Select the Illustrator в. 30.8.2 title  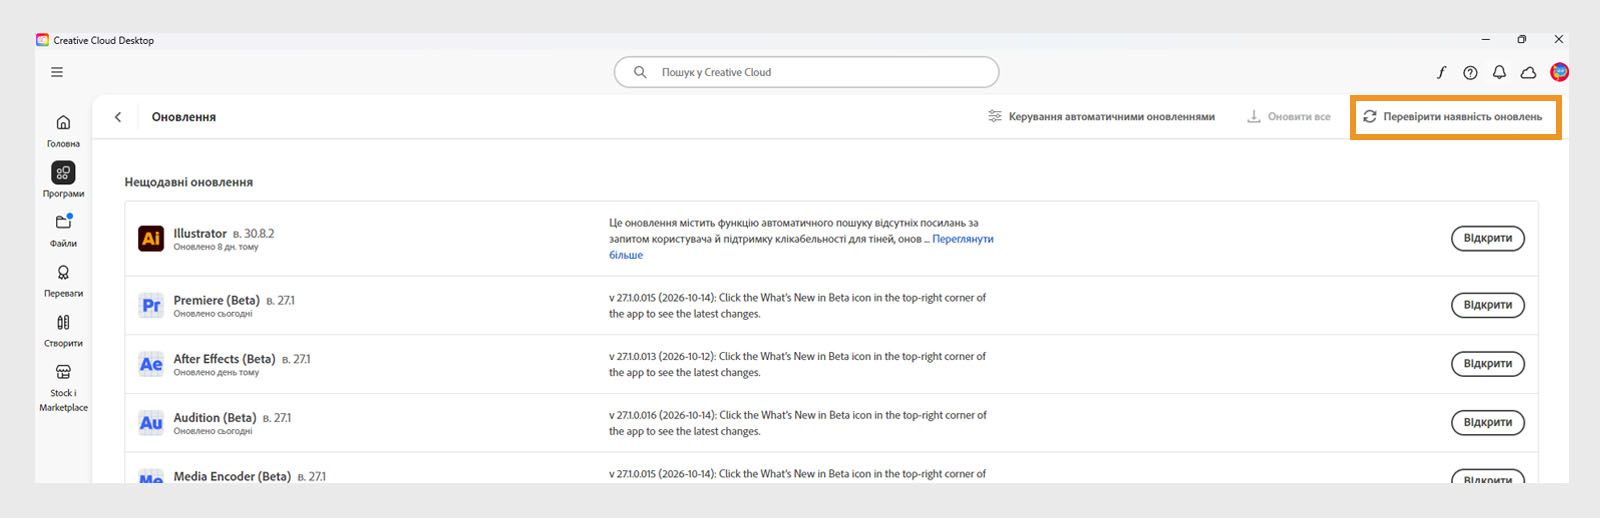(x=224, y=233)
